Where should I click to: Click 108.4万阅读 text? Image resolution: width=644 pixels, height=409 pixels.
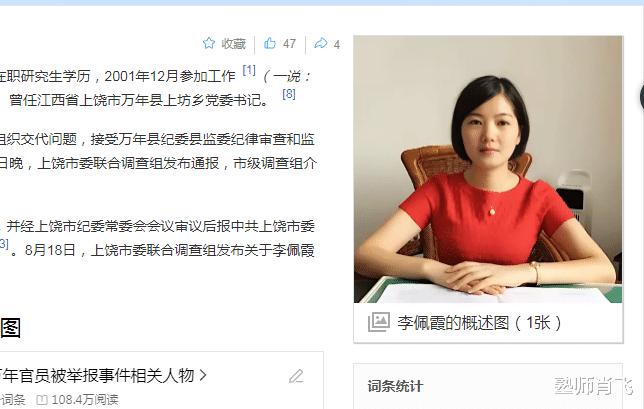coord(85,400)
